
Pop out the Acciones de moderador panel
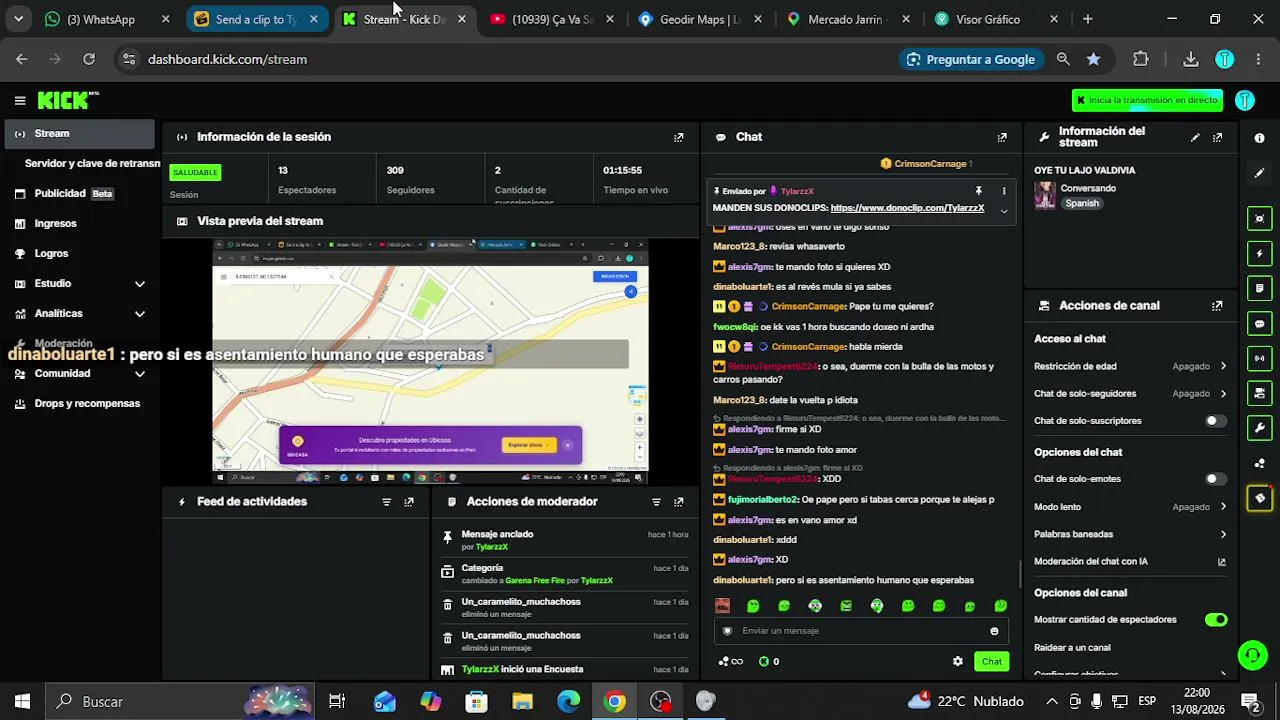pos(679,502)
